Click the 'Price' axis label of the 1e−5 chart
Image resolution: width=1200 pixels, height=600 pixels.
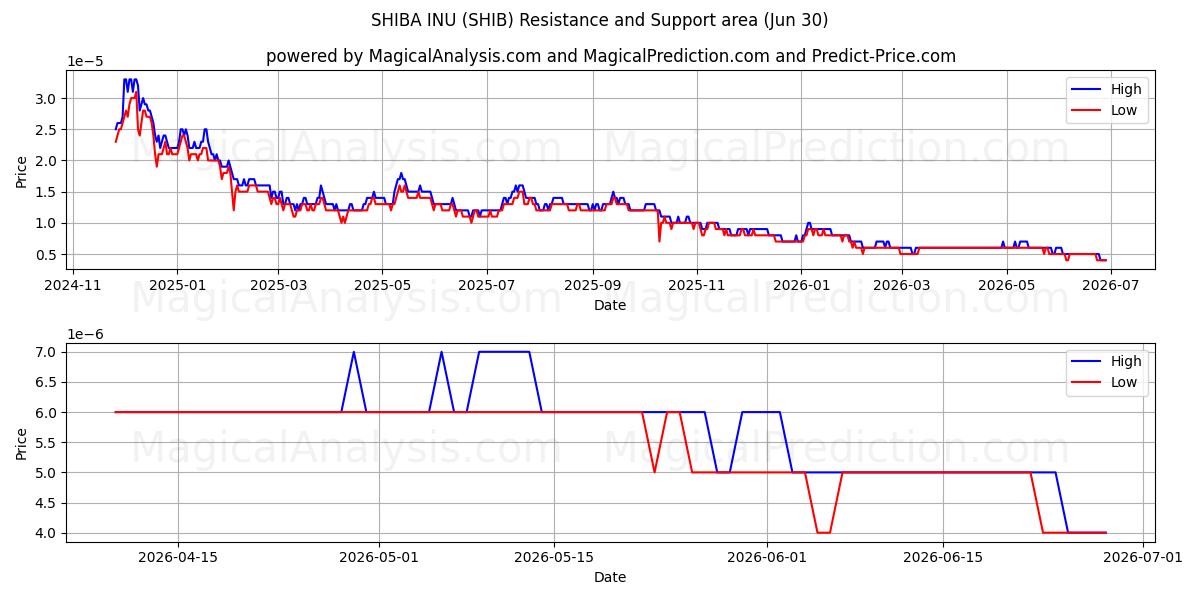22,171
